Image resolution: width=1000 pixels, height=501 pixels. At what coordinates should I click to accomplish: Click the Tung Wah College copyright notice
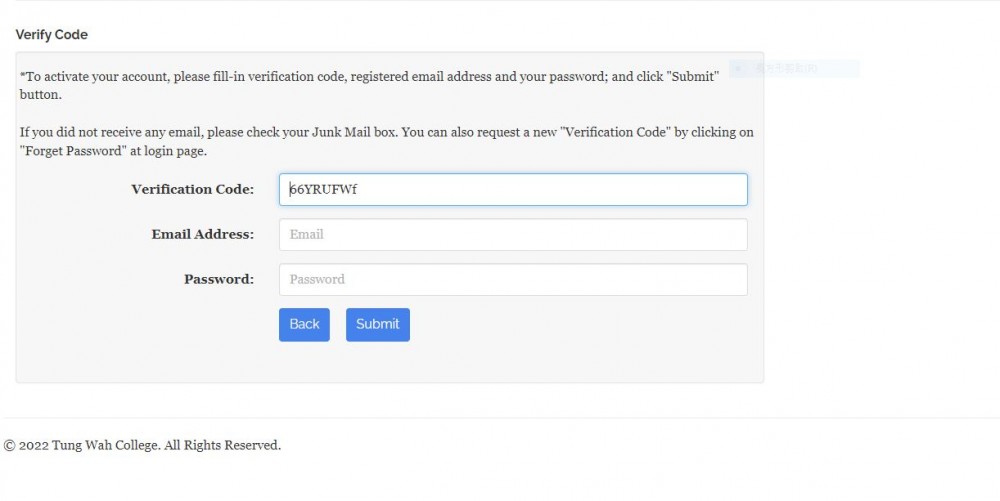142,445
